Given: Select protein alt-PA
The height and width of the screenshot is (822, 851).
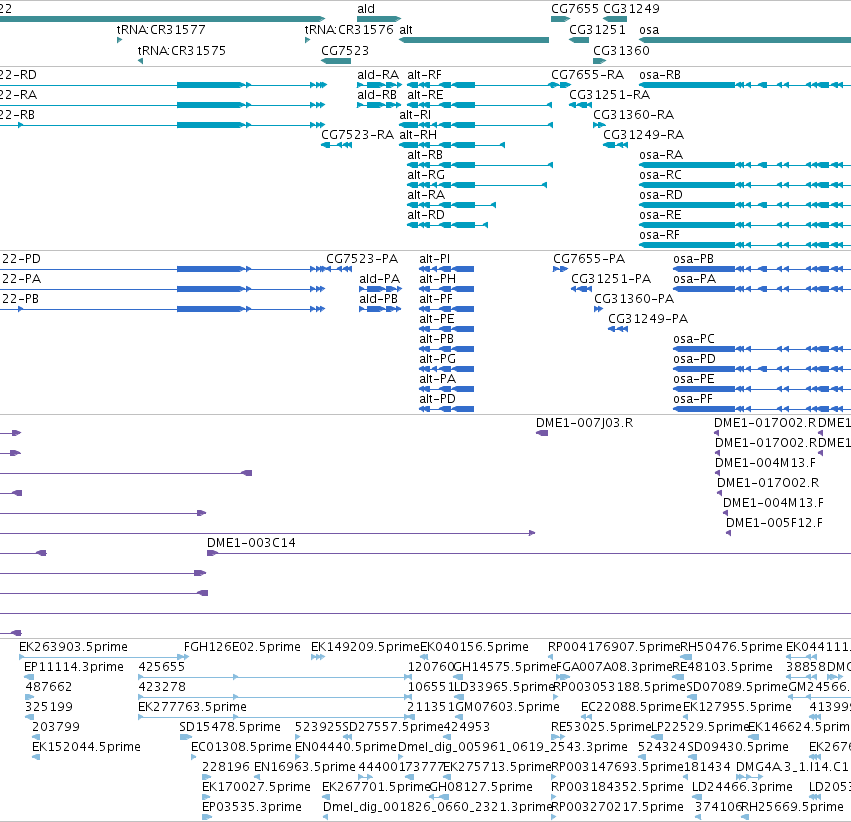Looking at the screenshot, I should [437, 379].
